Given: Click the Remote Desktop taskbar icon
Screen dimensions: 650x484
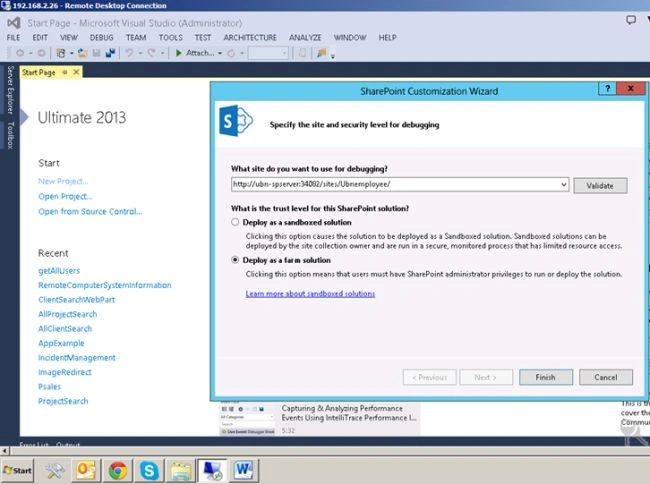Looking at the screenshot, I should tap(212, 470).
